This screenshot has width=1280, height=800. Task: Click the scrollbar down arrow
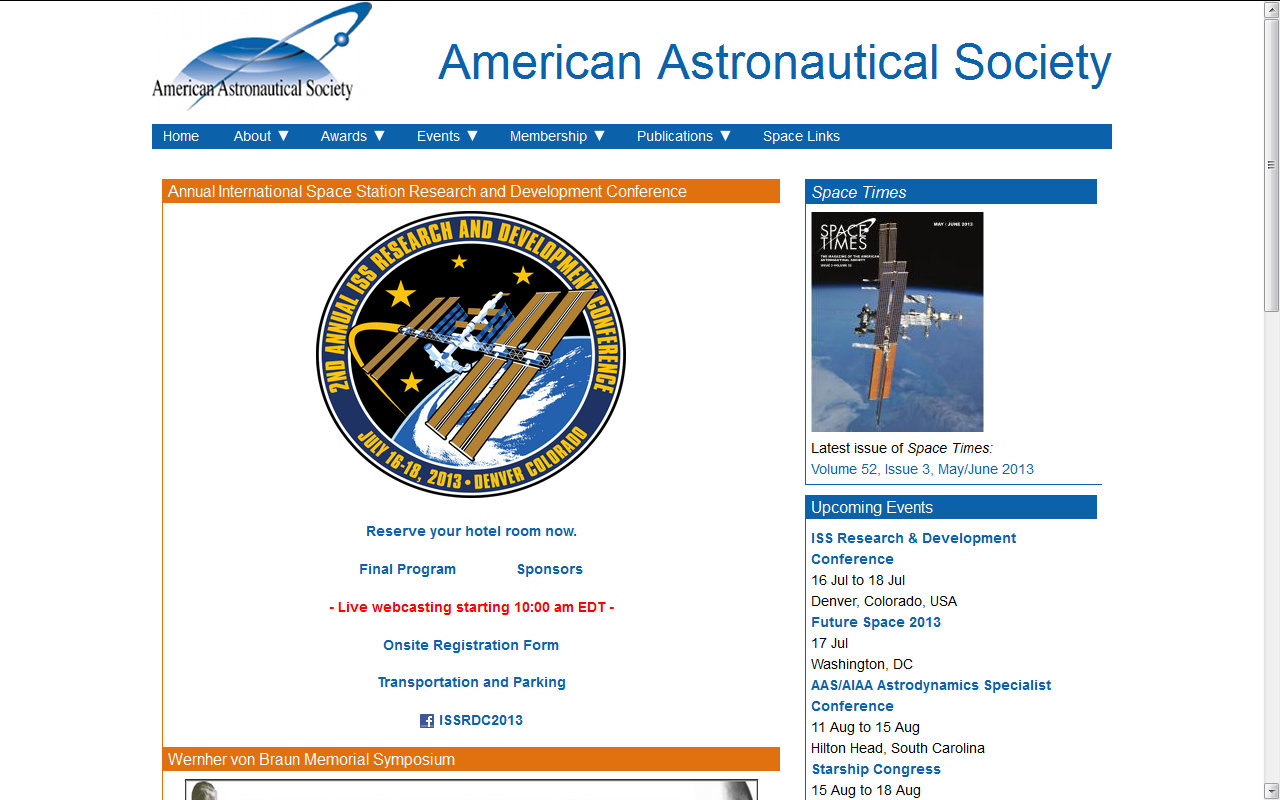click(1271, 791)
